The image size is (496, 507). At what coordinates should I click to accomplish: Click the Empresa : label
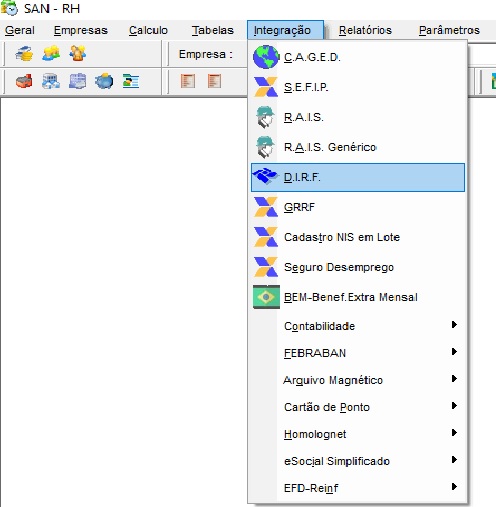206,54
